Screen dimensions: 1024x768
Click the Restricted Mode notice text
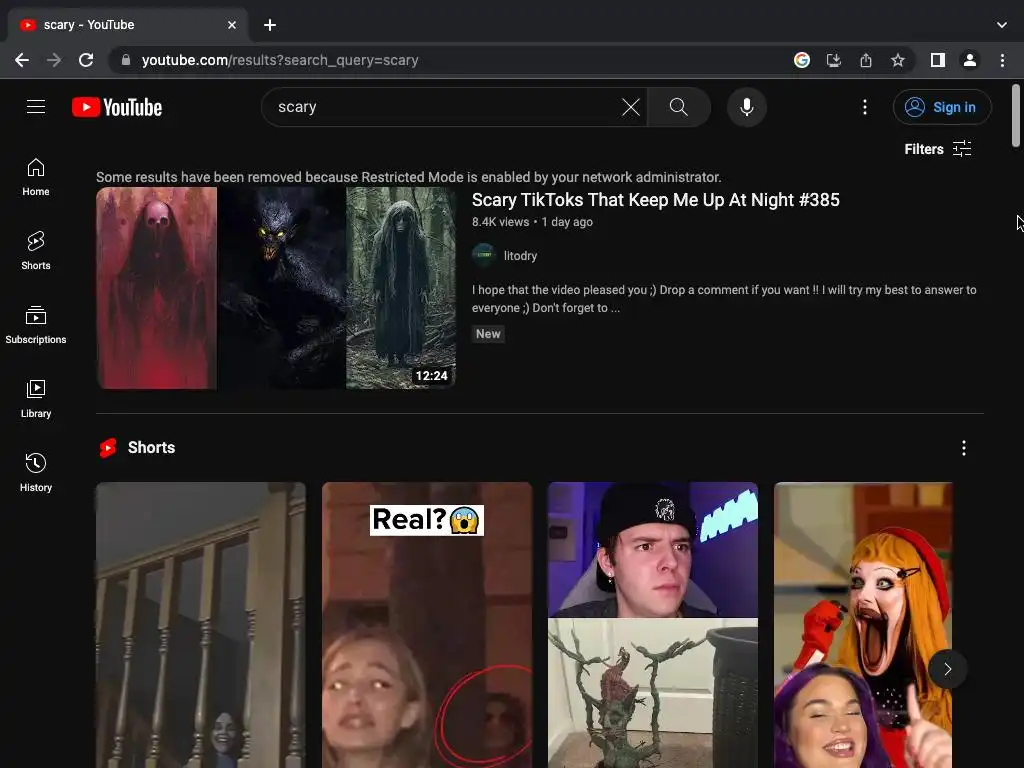pos(409,177)
